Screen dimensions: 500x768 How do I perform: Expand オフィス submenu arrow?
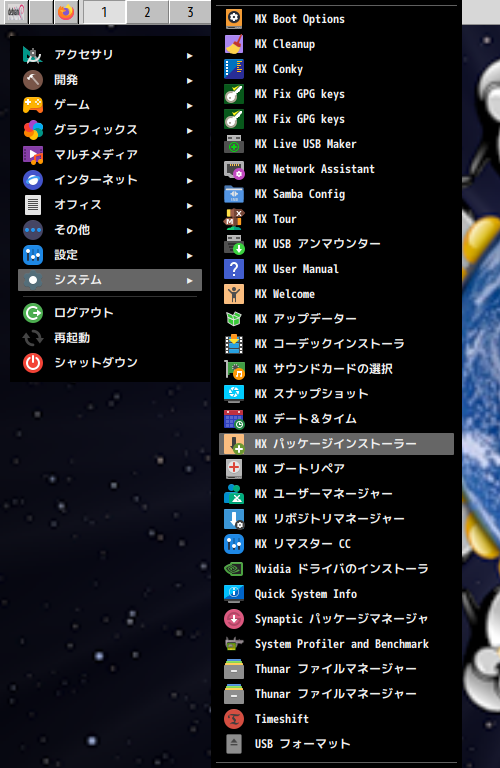point(190,205)
